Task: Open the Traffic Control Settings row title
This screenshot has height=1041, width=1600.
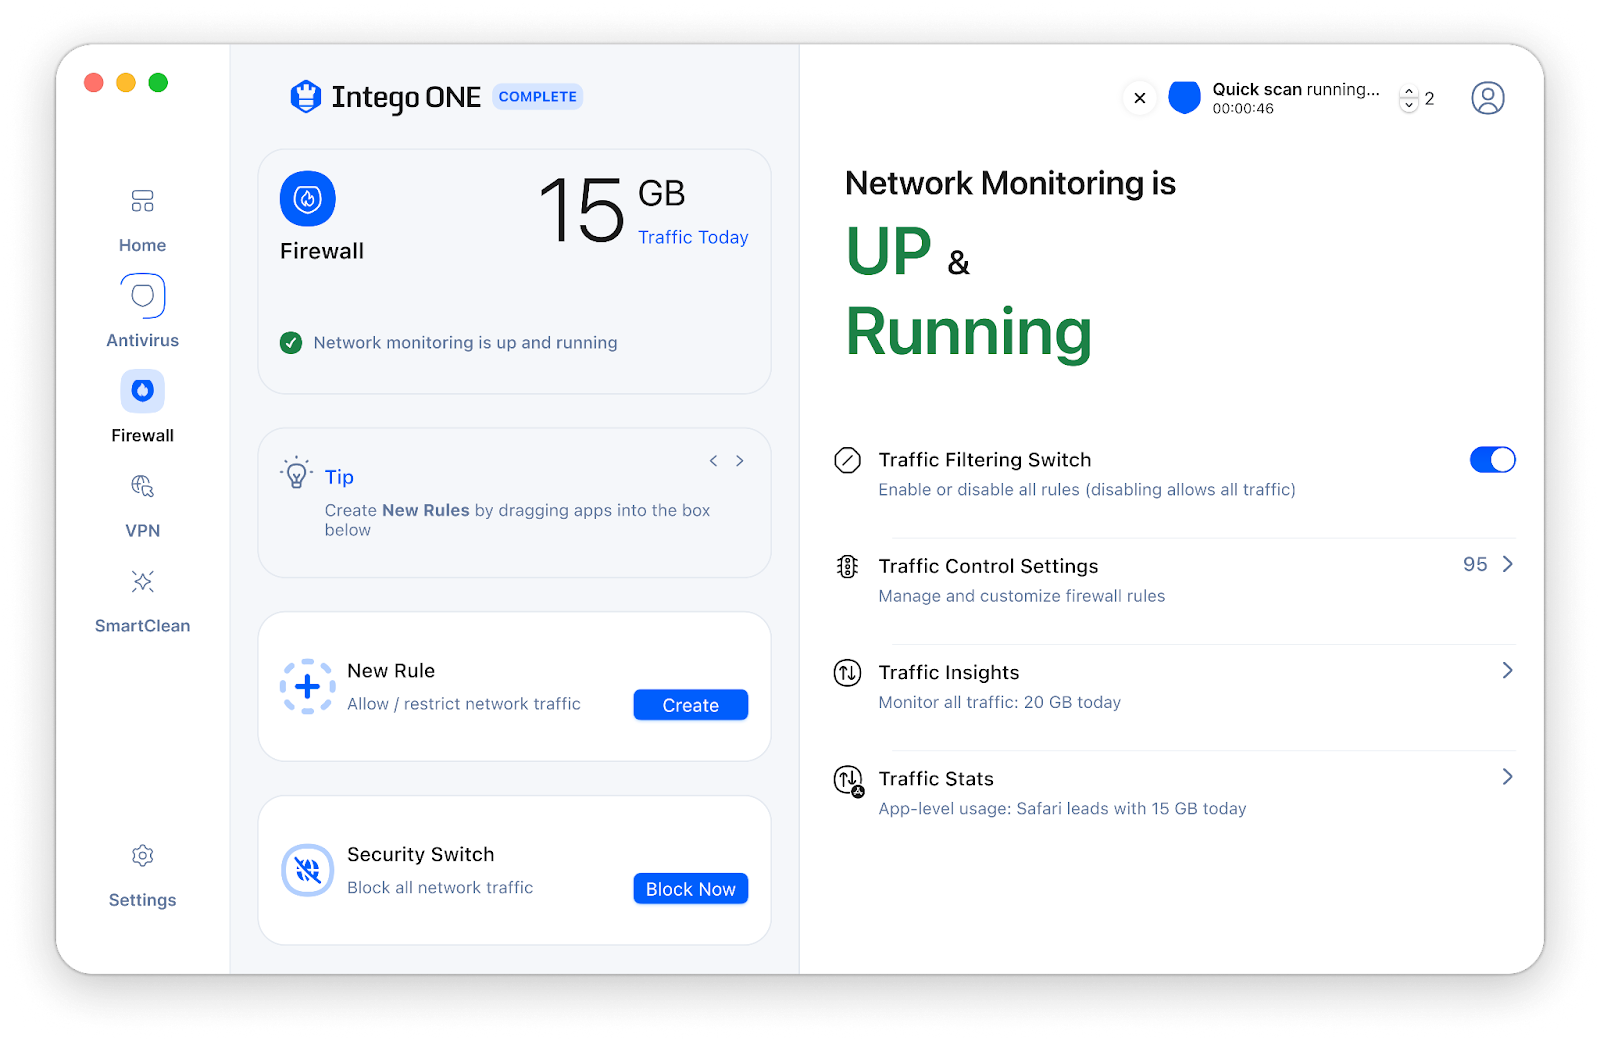Action: (x=988, y=566)
